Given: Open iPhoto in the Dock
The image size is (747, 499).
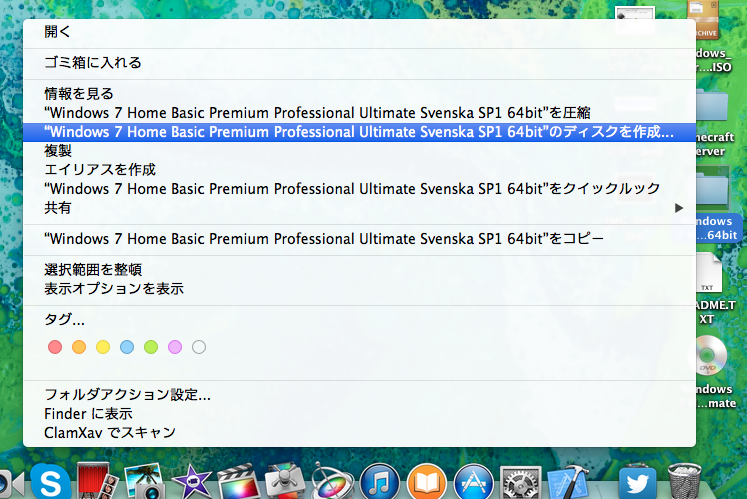Looking at the screenshot, I should coord(144,481).
